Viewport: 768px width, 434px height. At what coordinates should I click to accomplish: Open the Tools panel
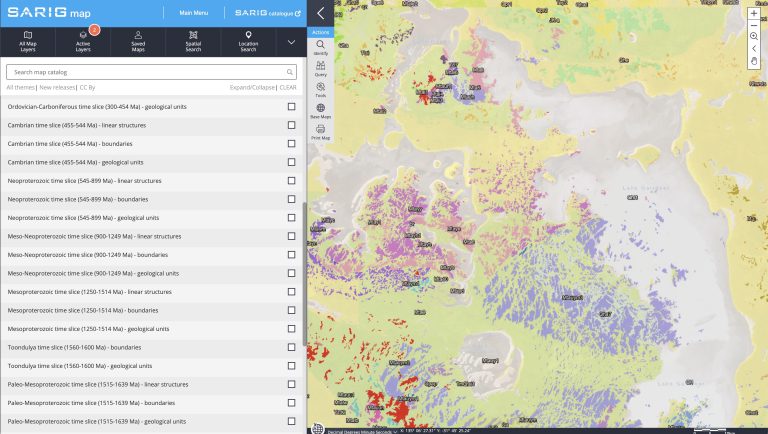coord(320,89)
